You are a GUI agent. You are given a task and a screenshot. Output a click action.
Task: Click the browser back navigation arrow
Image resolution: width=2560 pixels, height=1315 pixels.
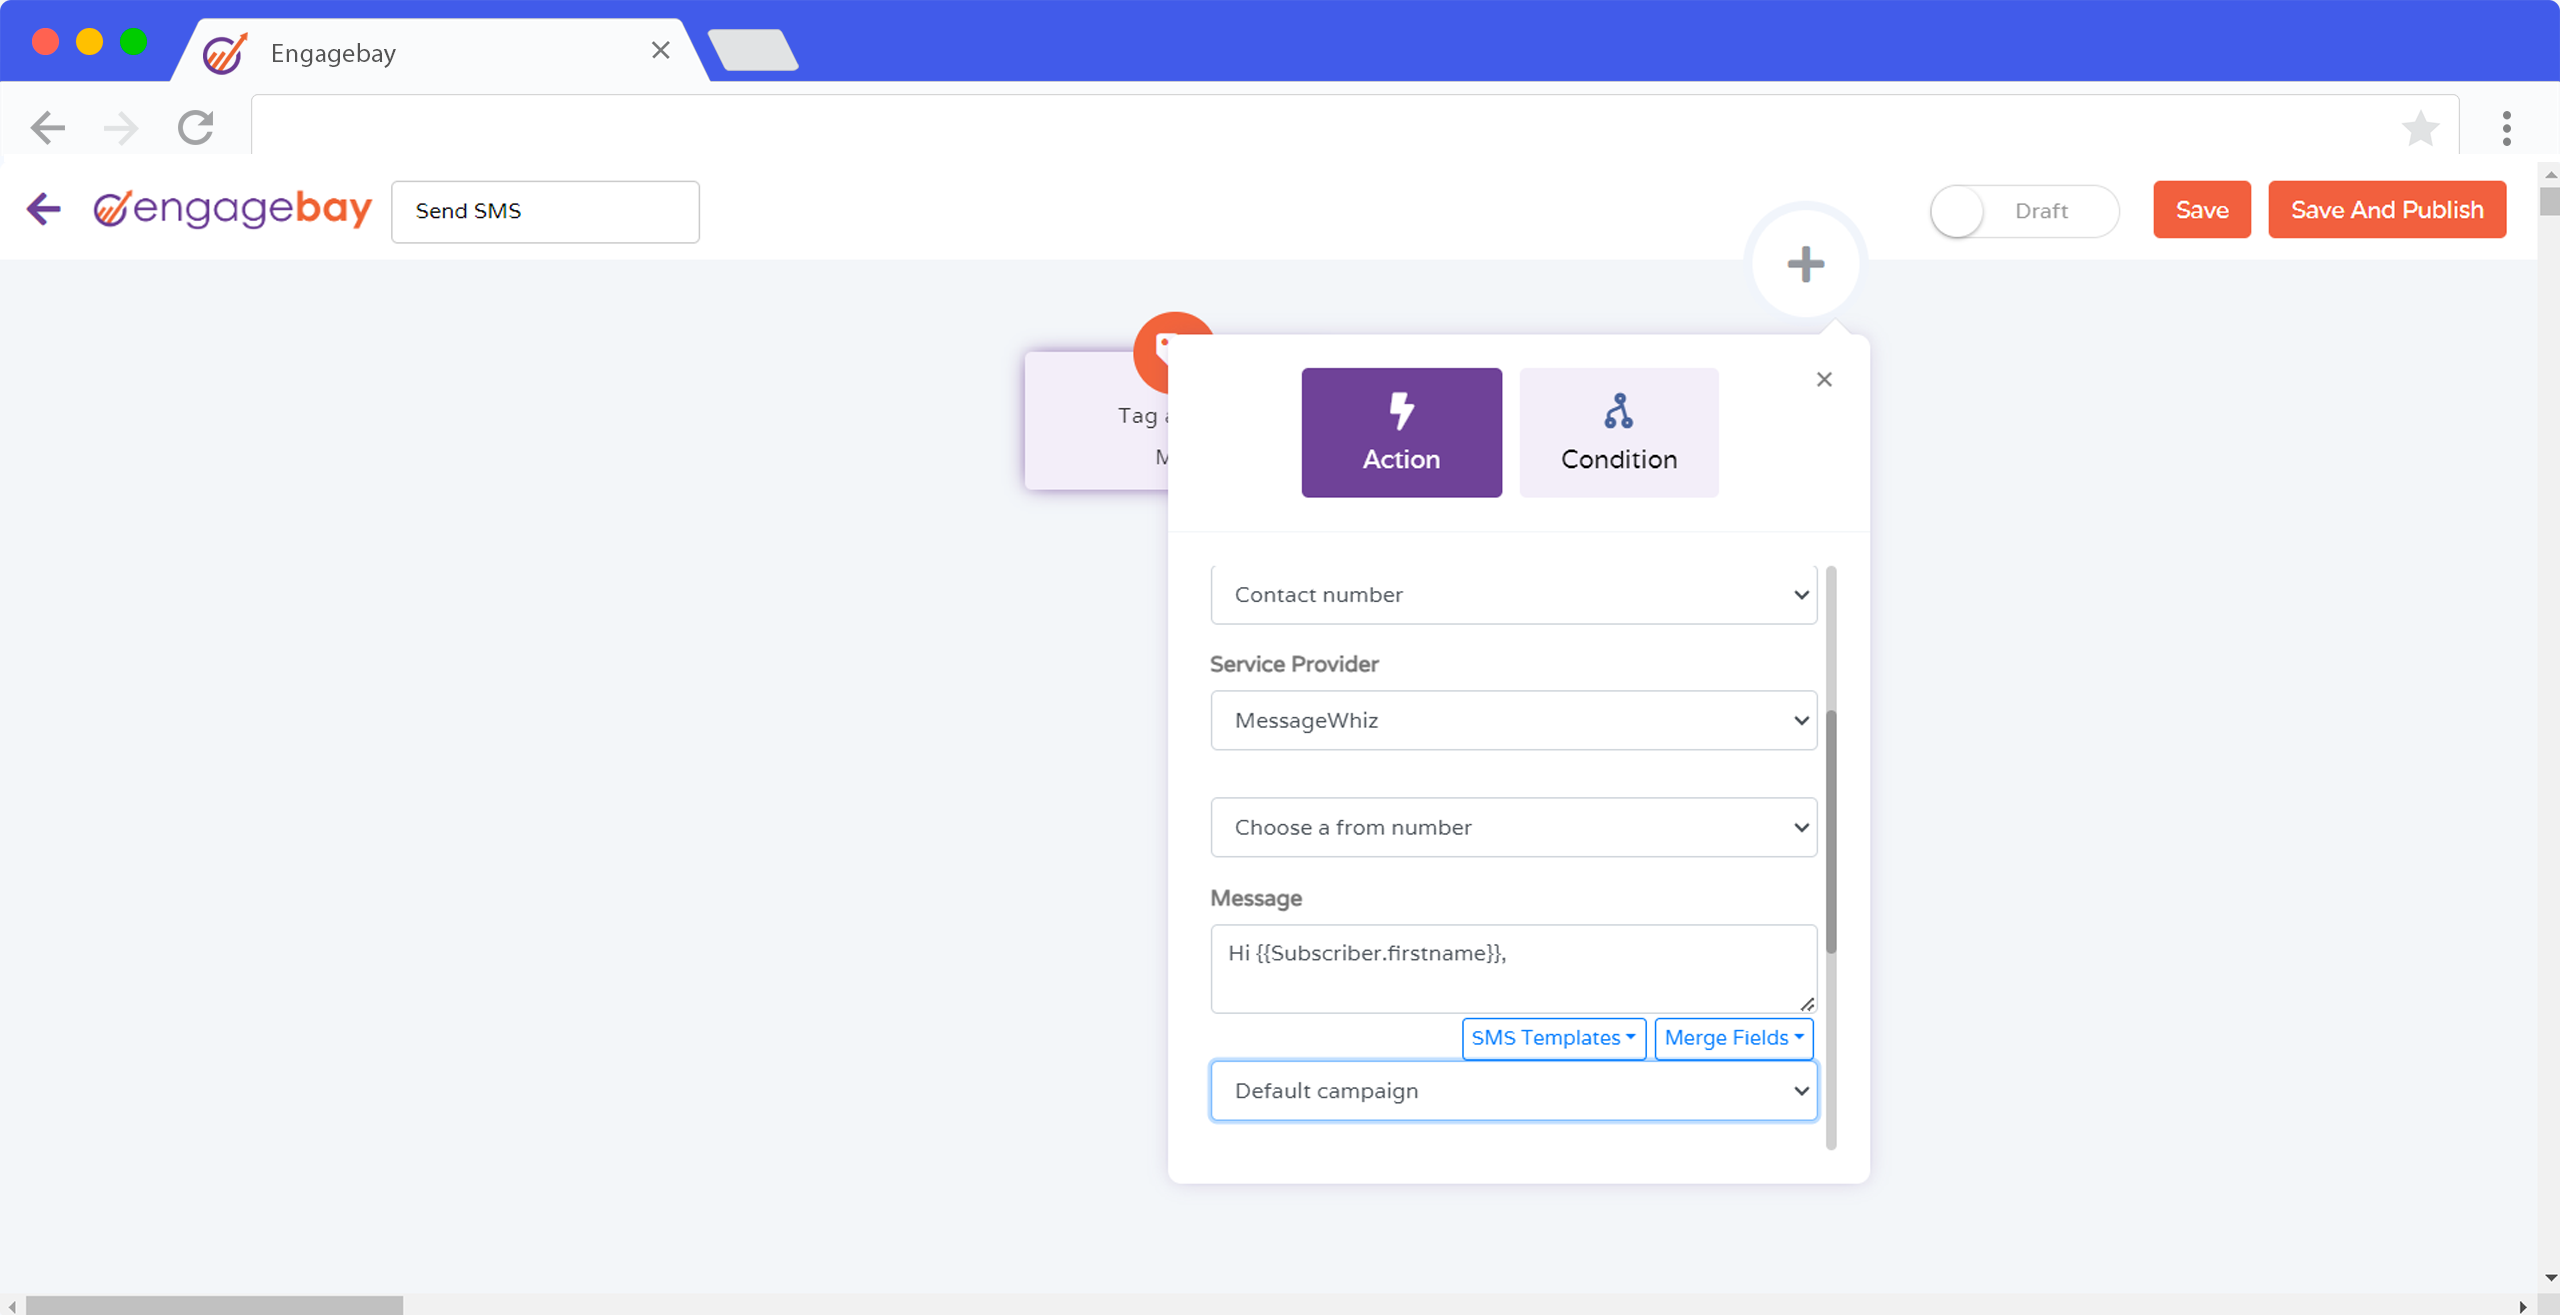coord(47,128)
